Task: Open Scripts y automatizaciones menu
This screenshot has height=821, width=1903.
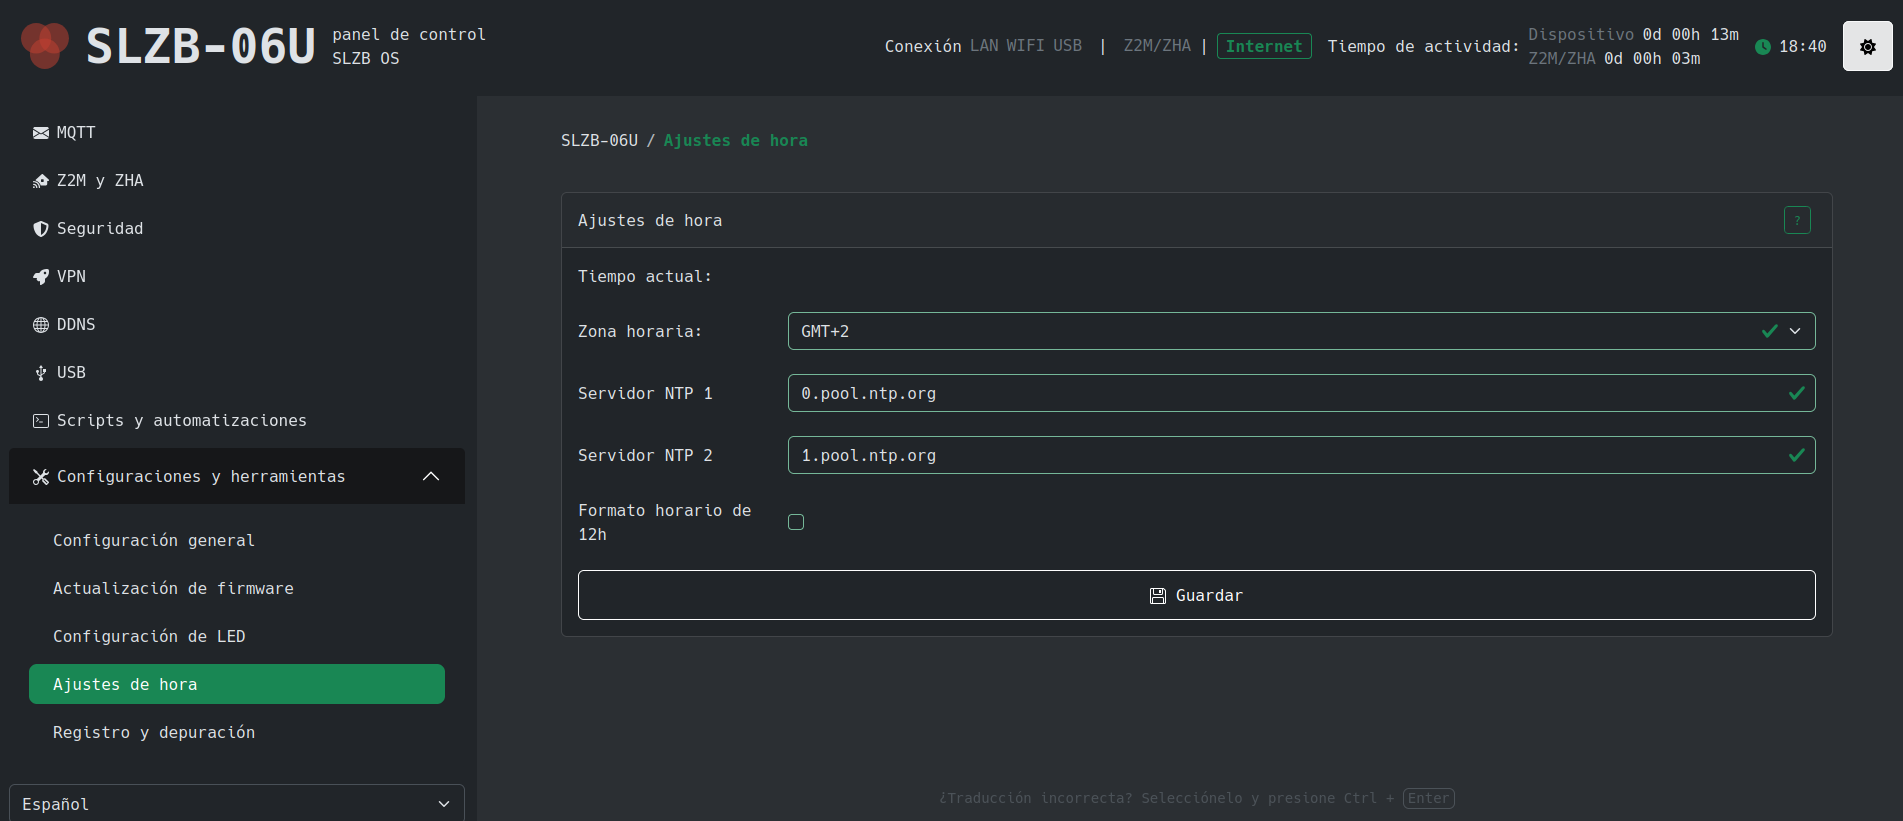Action: (181, 421)
